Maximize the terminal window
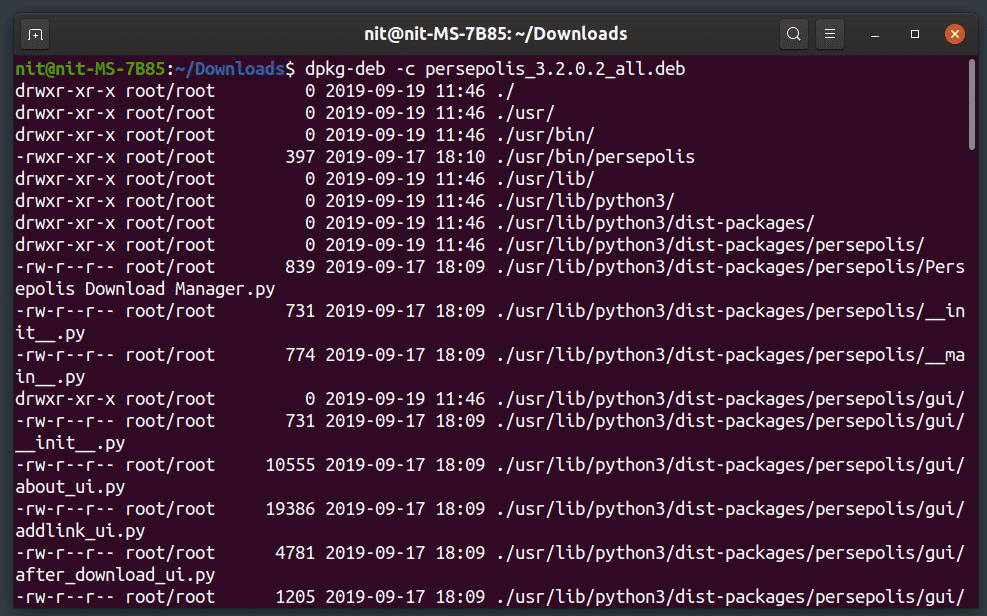Viewport: 987px width, 616px height. [x=915, y=34]
